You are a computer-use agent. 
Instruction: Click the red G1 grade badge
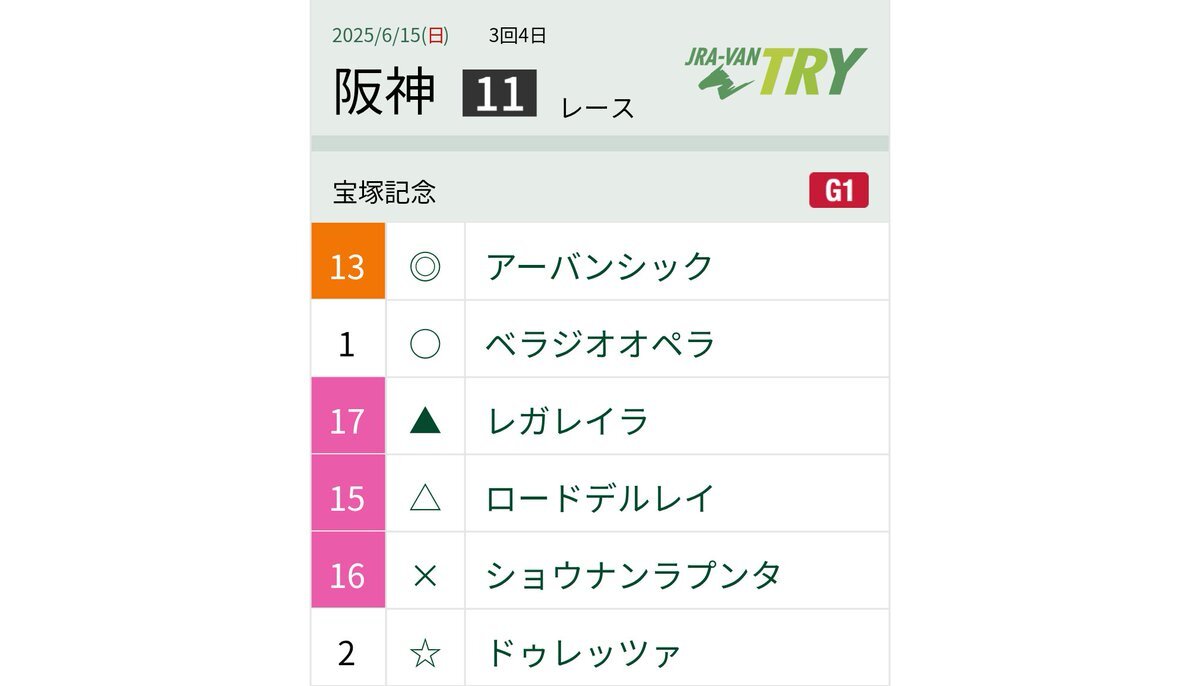839,190
